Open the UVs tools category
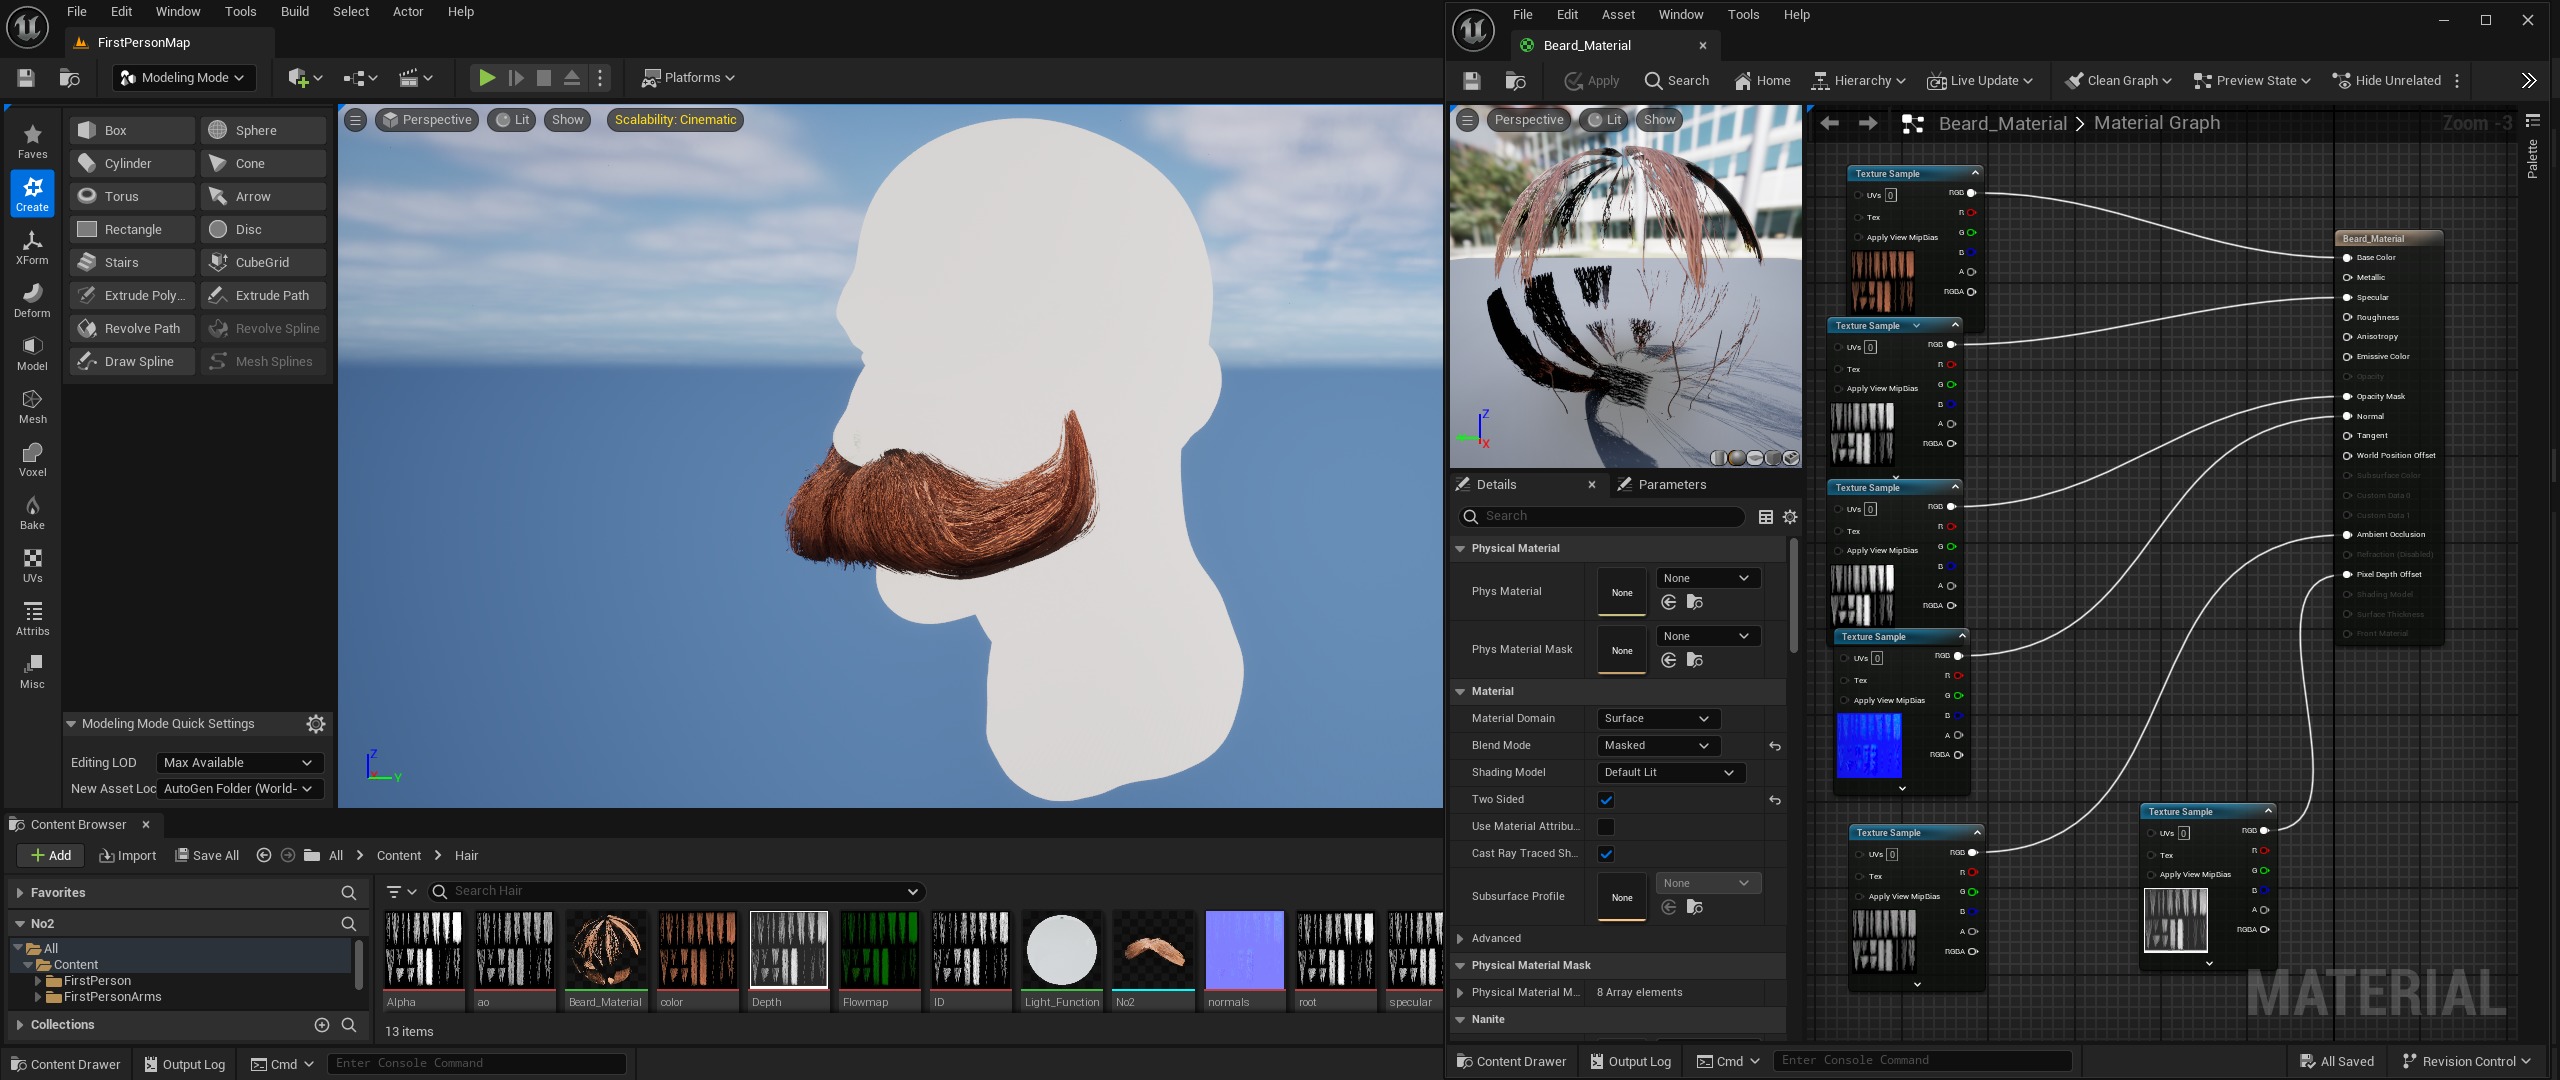This screenshot has height=1080, width=2560. point(32,564)
